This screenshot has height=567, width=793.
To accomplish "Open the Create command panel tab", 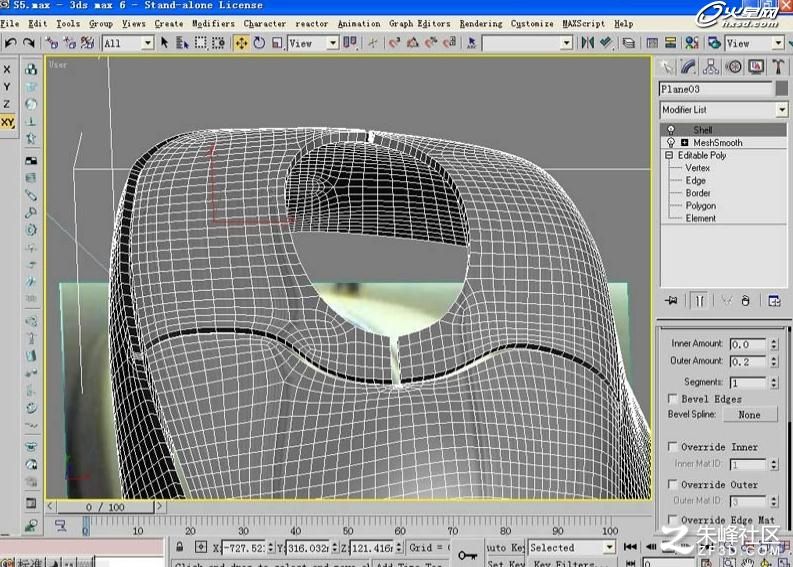I will point(668,67).
